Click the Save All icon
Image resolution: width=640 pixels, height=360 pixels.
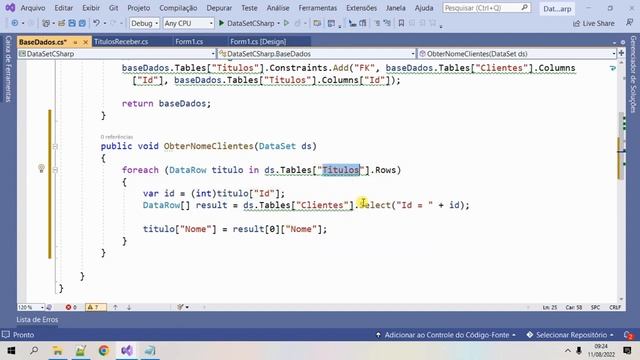[x=82, y=23]
